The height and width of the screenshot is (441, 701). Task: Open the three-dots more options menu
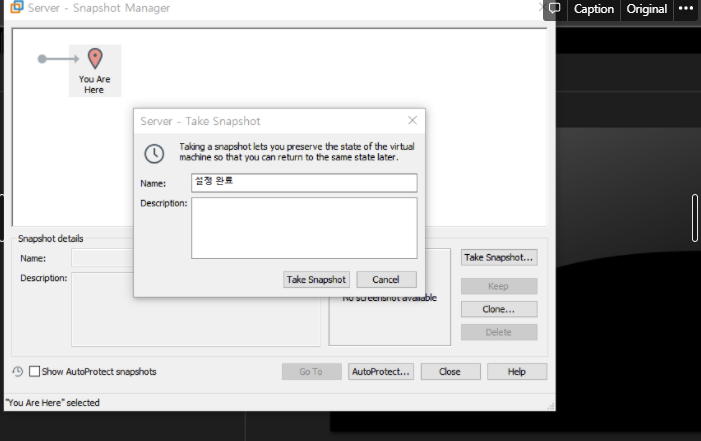[x=686, y=8]
